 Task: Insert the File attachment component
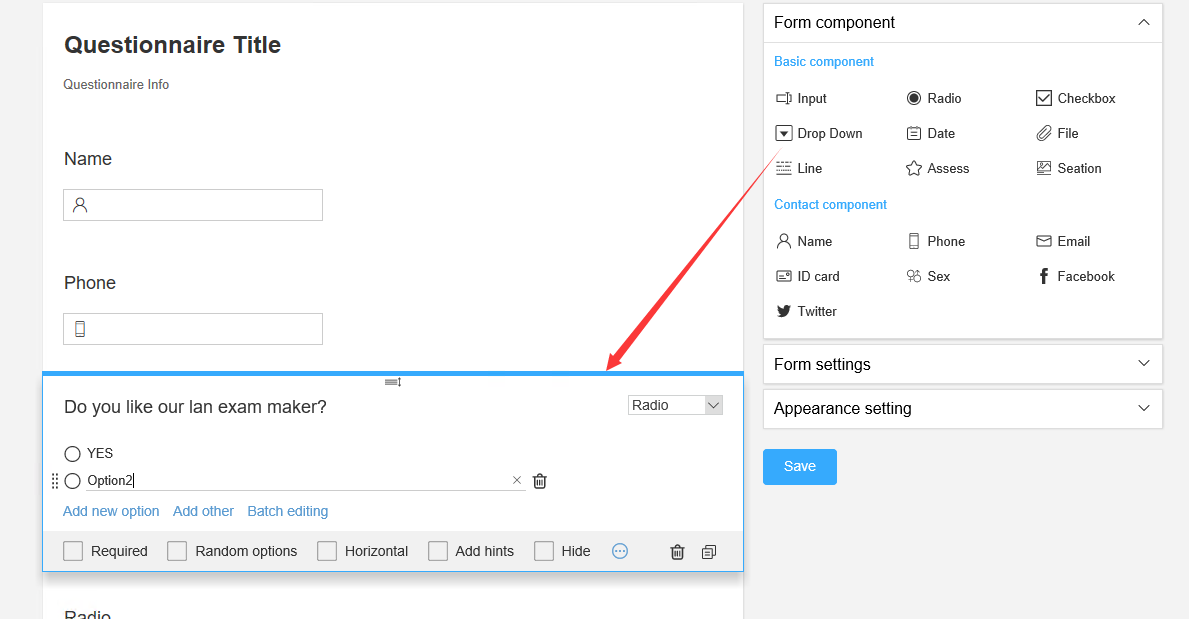coord(1057,134)
